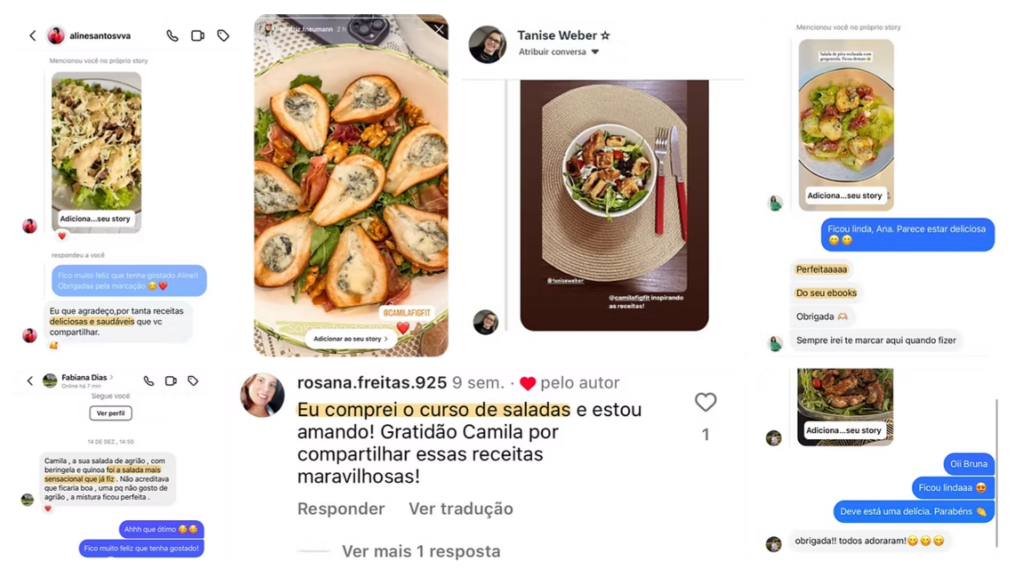This screenshot has width=1024, height=579.
Task: Tap the Ver perfil button
Action: [110, 413]
